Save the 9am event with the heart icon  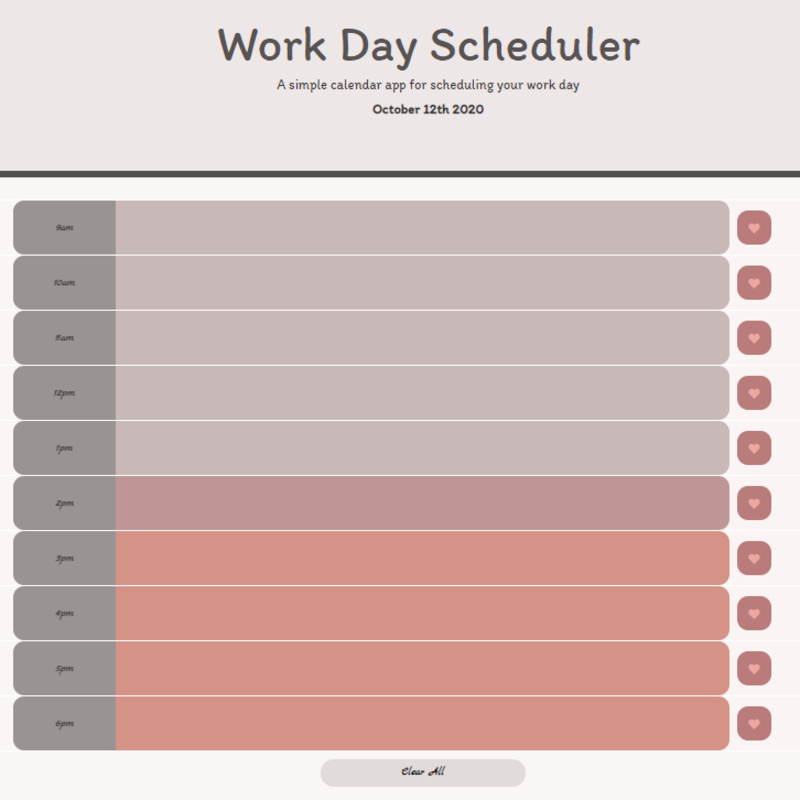pos(755,227)
